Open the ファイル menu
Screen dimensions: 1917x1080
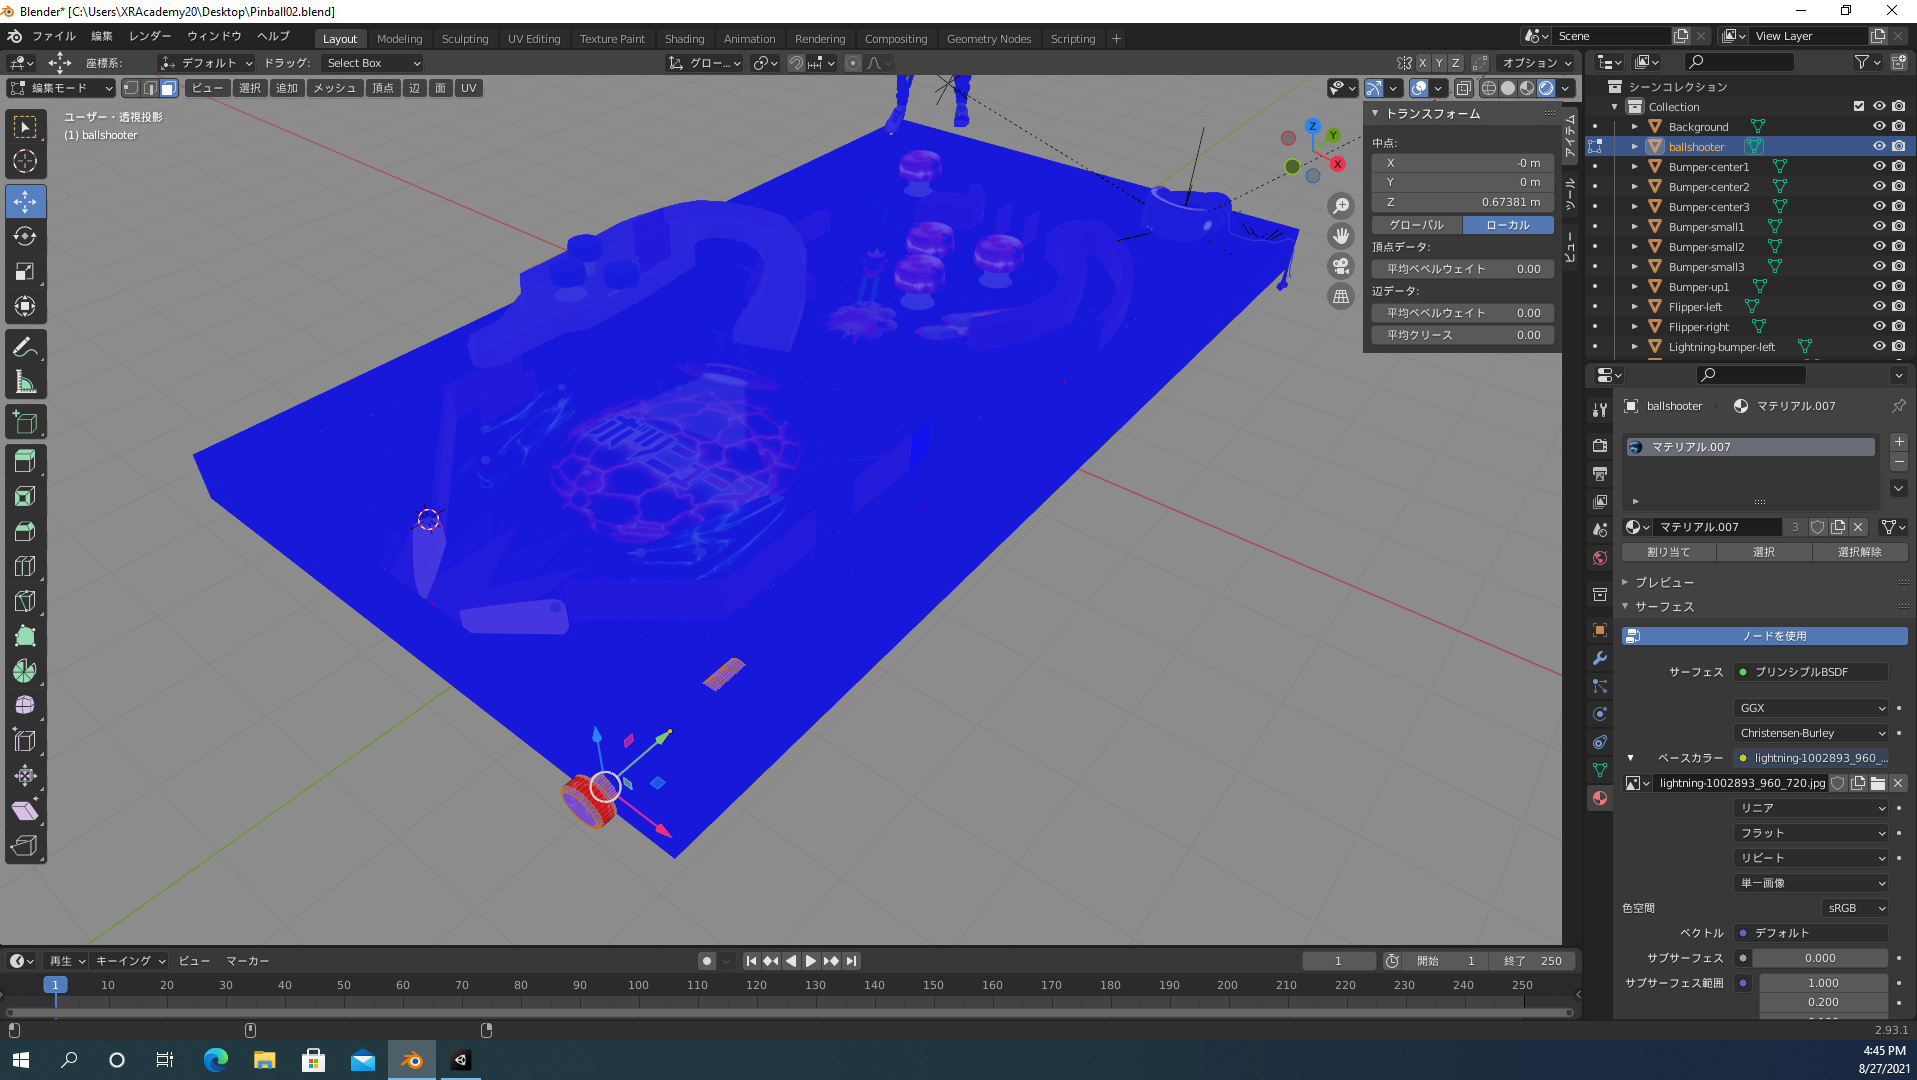(x=54, y=36)
